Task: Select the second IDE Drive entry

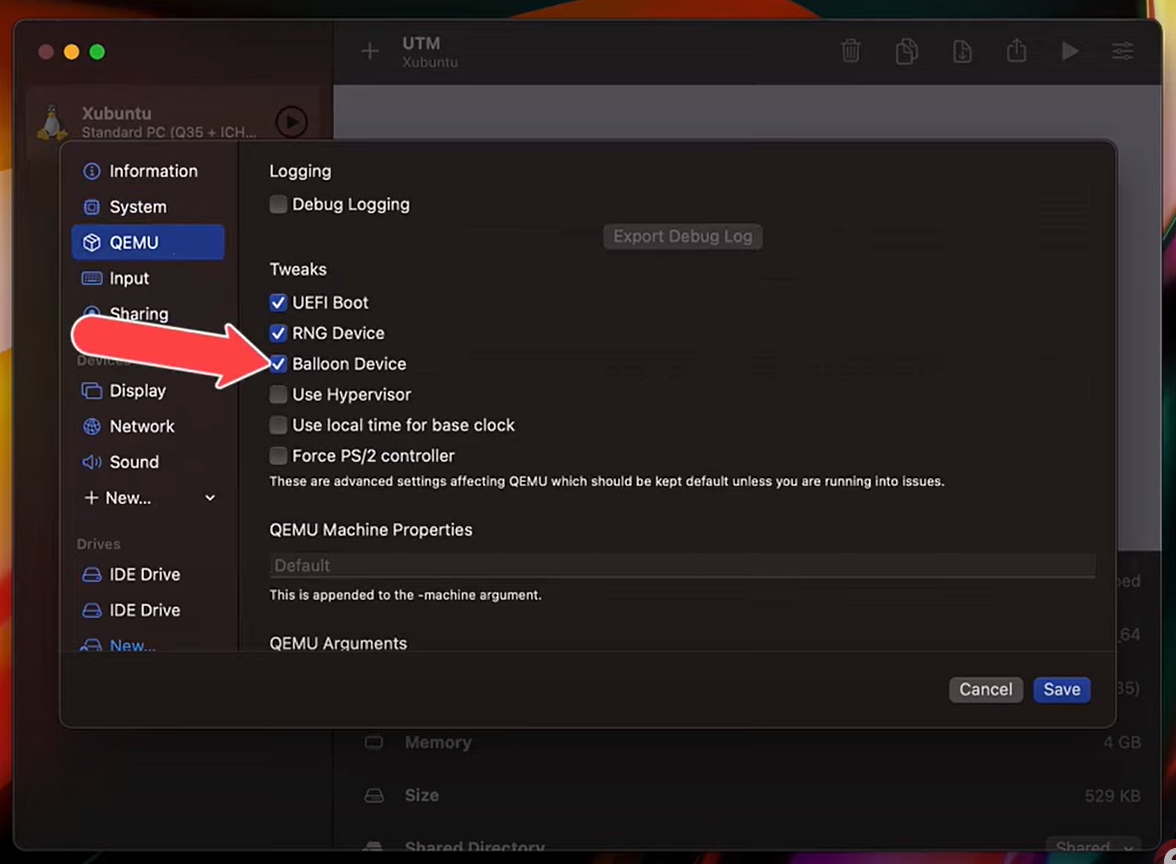Action: 148,610
